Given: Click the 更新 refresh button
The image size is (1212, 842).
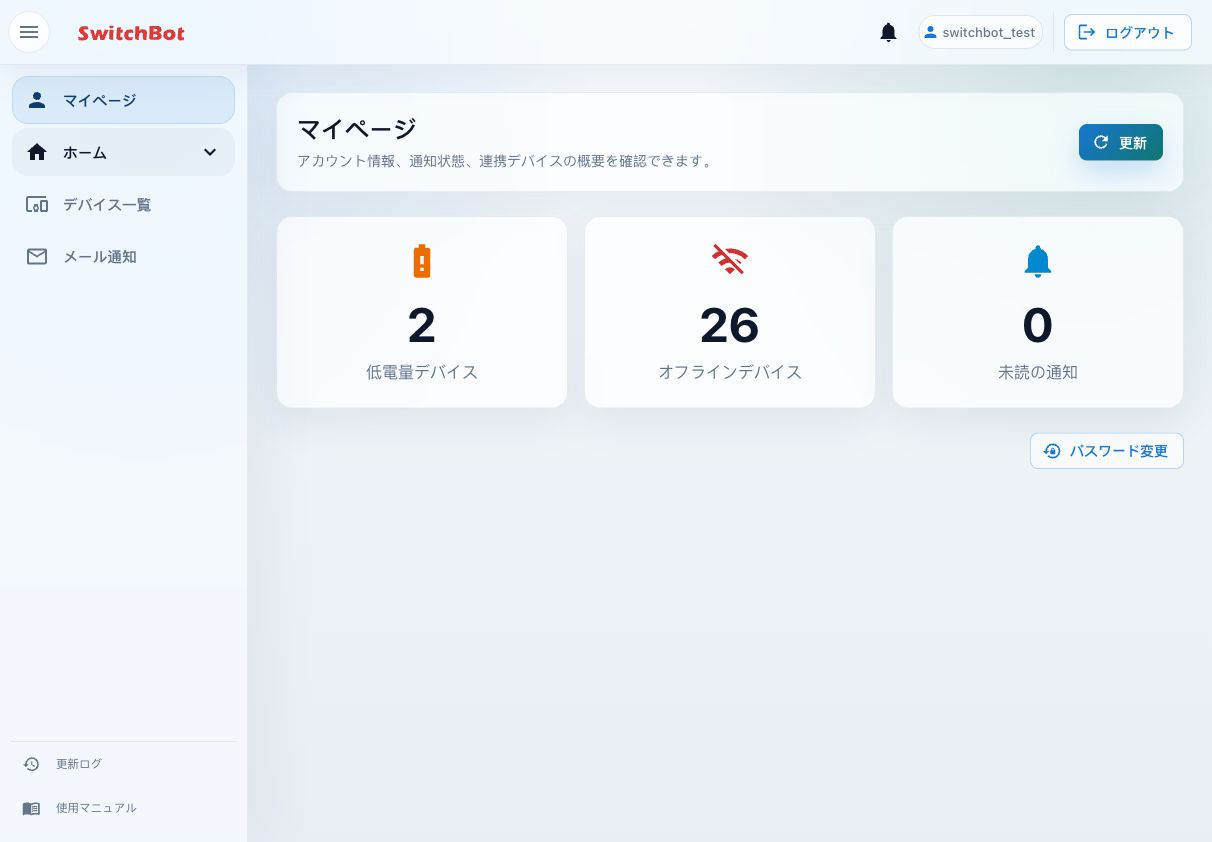Looking at the screenshot, I should pyautogui.click(x=1120, y=142).
